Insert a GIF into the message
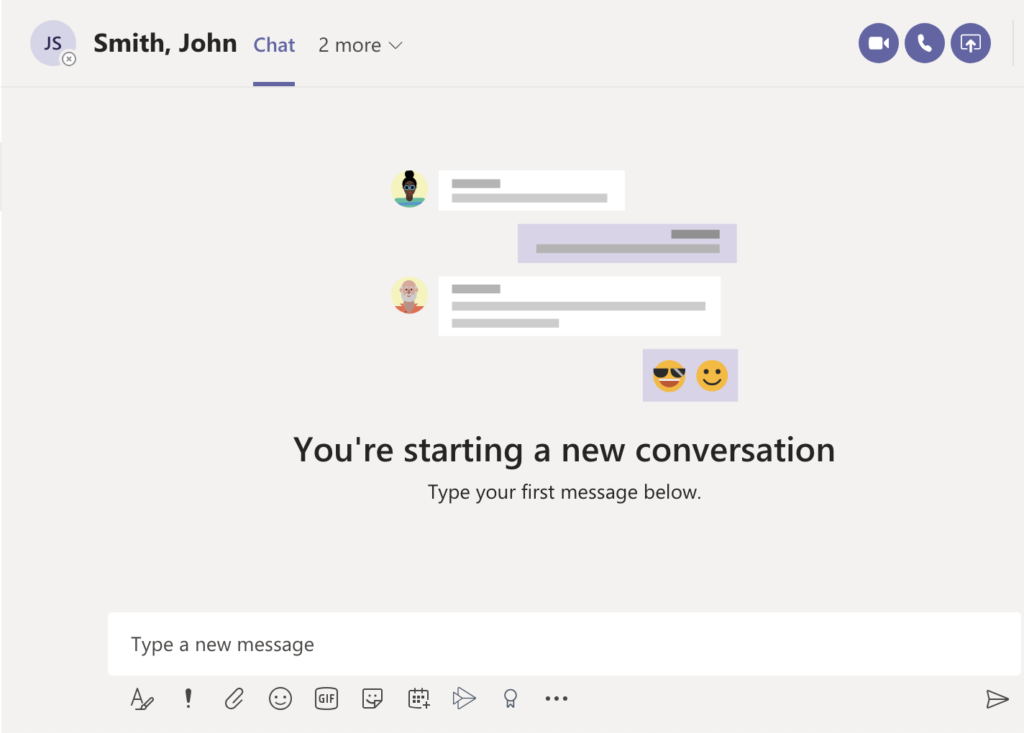 coord(326,698)
